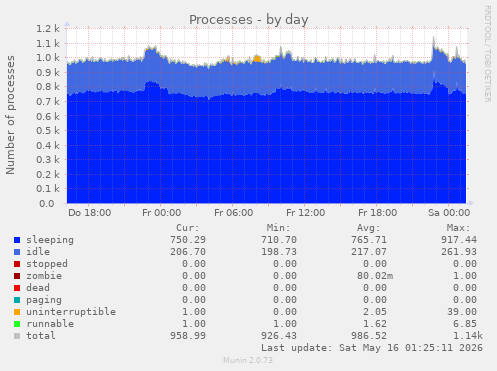Click the 'Fr 06:00' x-axis label

pos(234,213)
